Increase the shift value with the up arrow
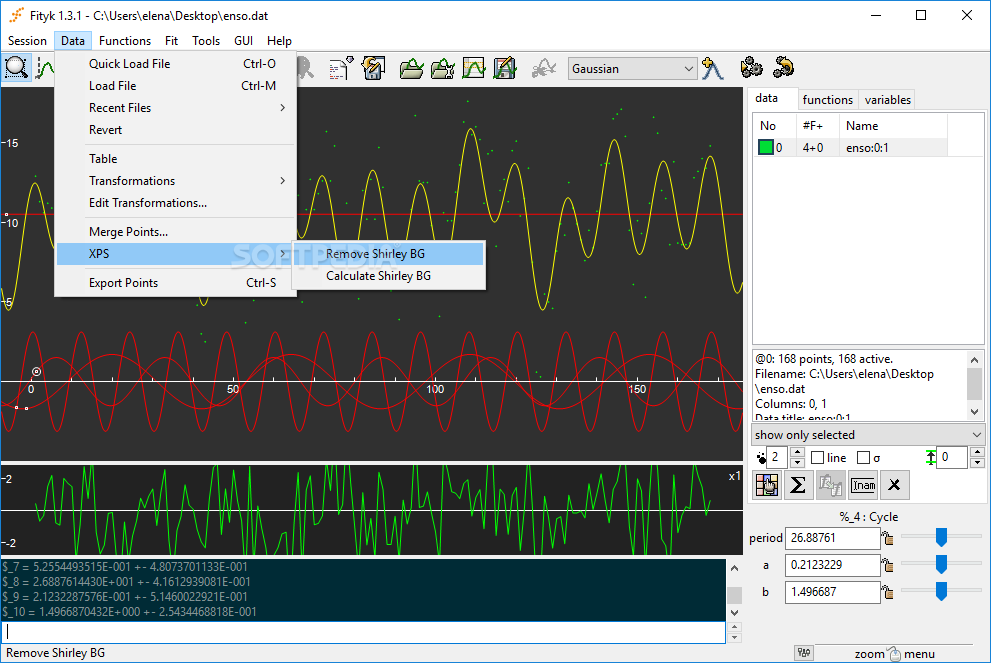This screenshot has width=991, height=663. (977, 453)
